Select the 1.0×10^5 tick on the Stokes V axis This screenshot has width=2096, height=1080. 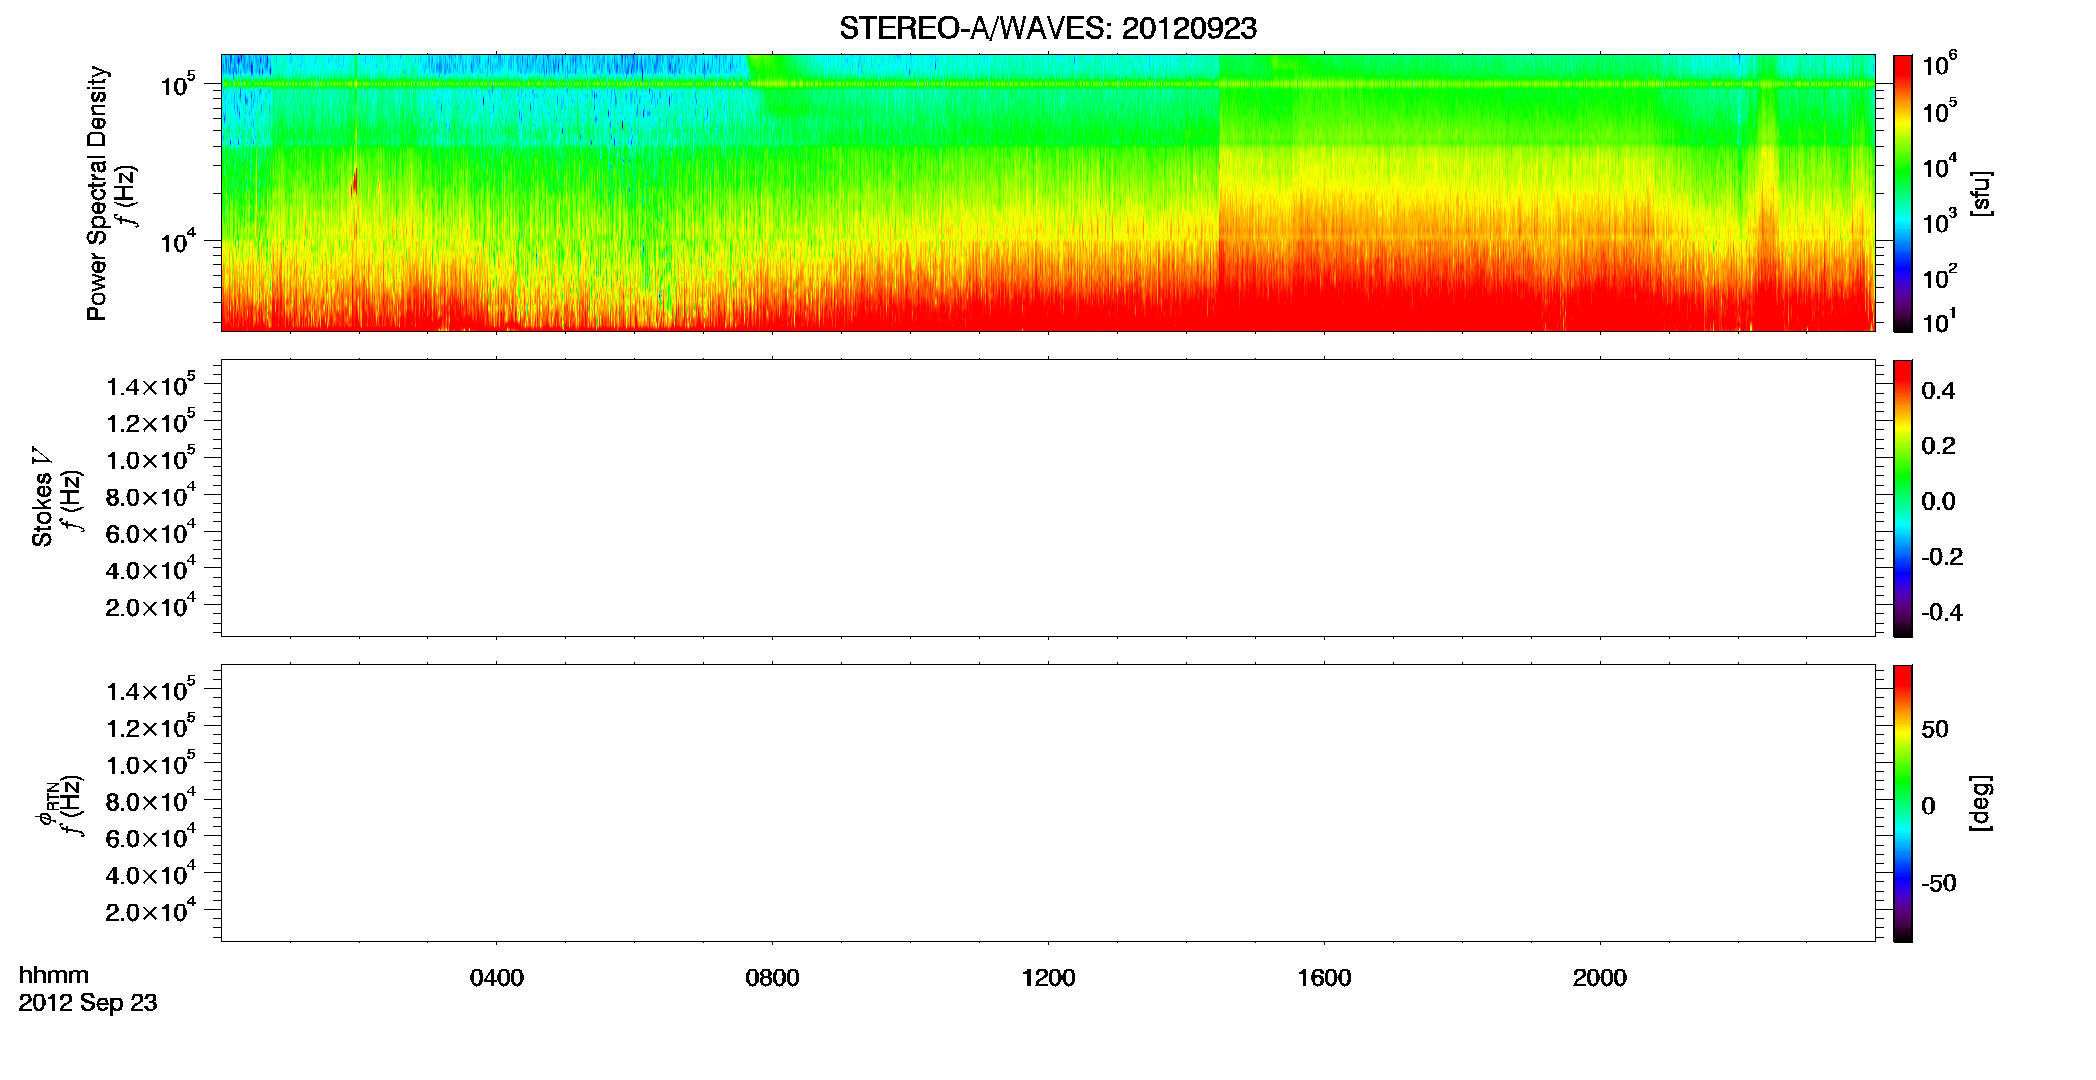[x=151, y=460]
